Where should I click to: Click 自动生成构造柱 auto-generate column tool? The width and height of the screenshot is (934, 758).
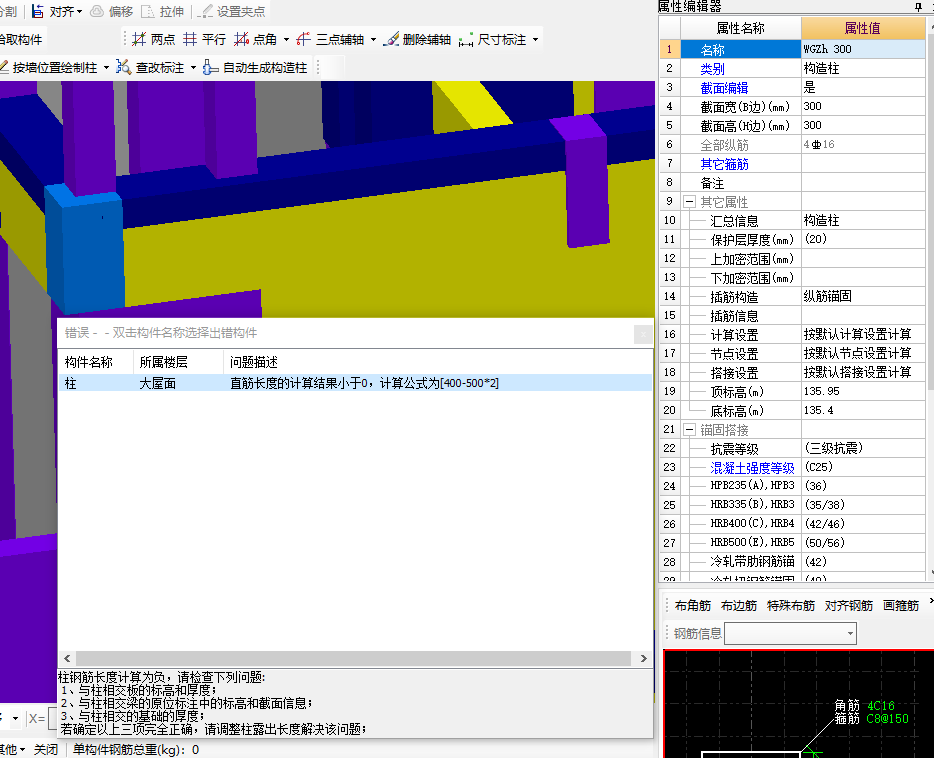255,67
